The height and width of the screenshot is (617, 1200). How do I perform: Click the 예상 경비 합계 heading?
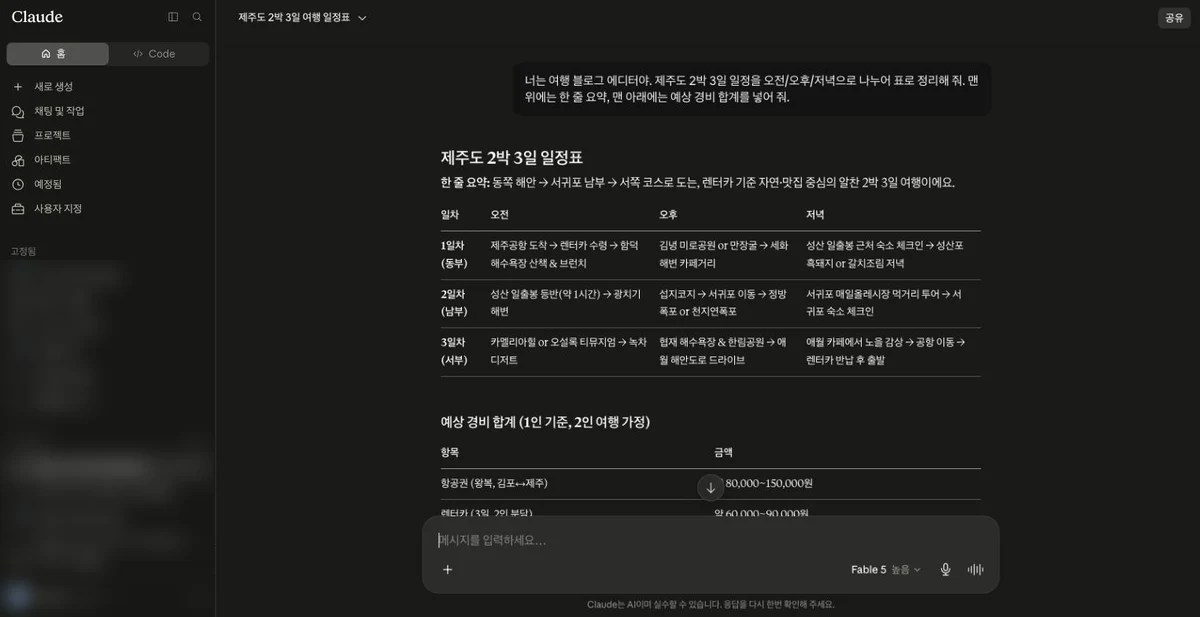pos(545,422)
